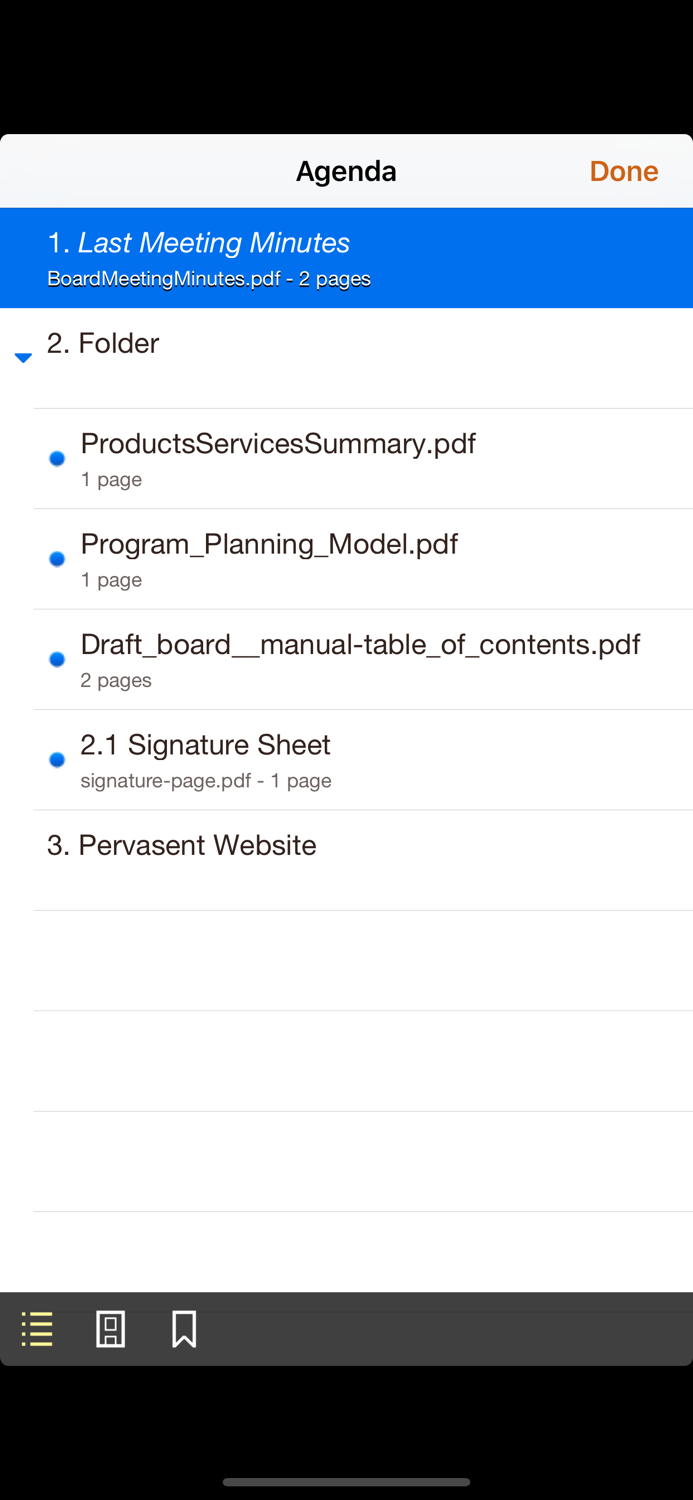Screen dimensions: 693x1500
Task: Open "1. Last Meeting Minutes"
Action: click(346, 257)
